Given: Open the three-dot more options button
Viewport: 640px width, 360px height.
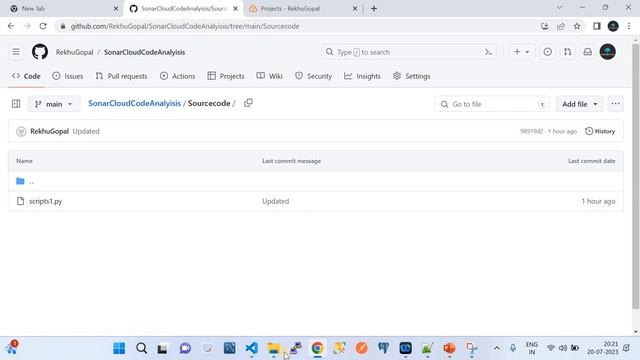Looking at the screenshot, I should 616,104.
